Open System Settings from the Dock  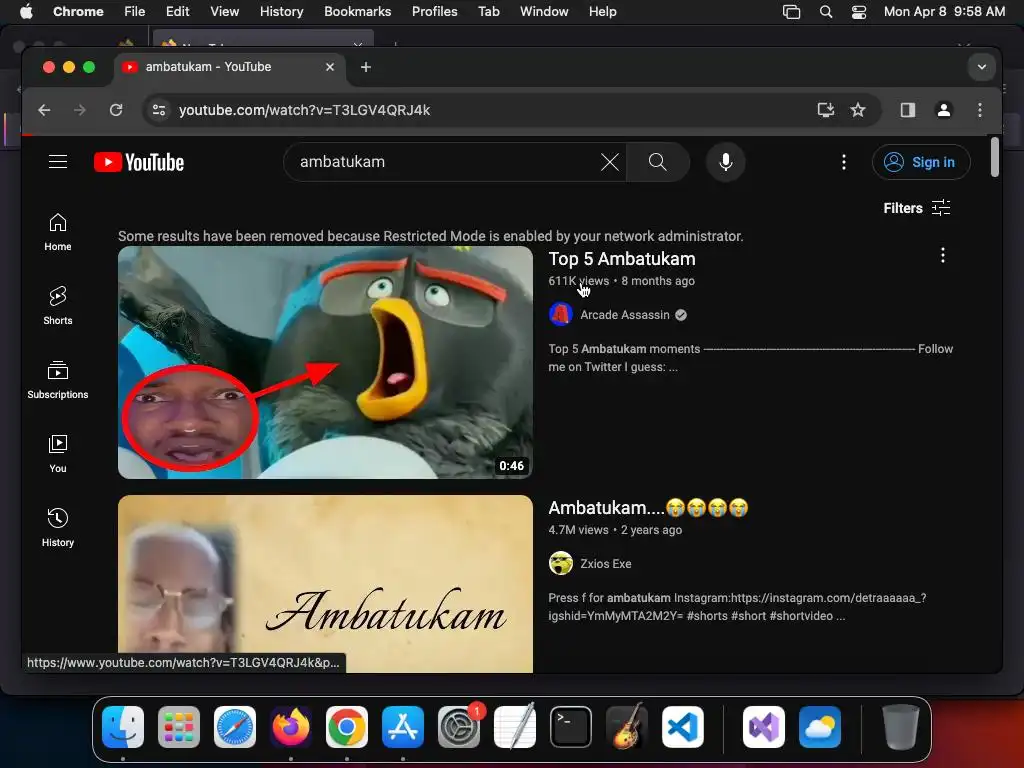click(459, 727)
